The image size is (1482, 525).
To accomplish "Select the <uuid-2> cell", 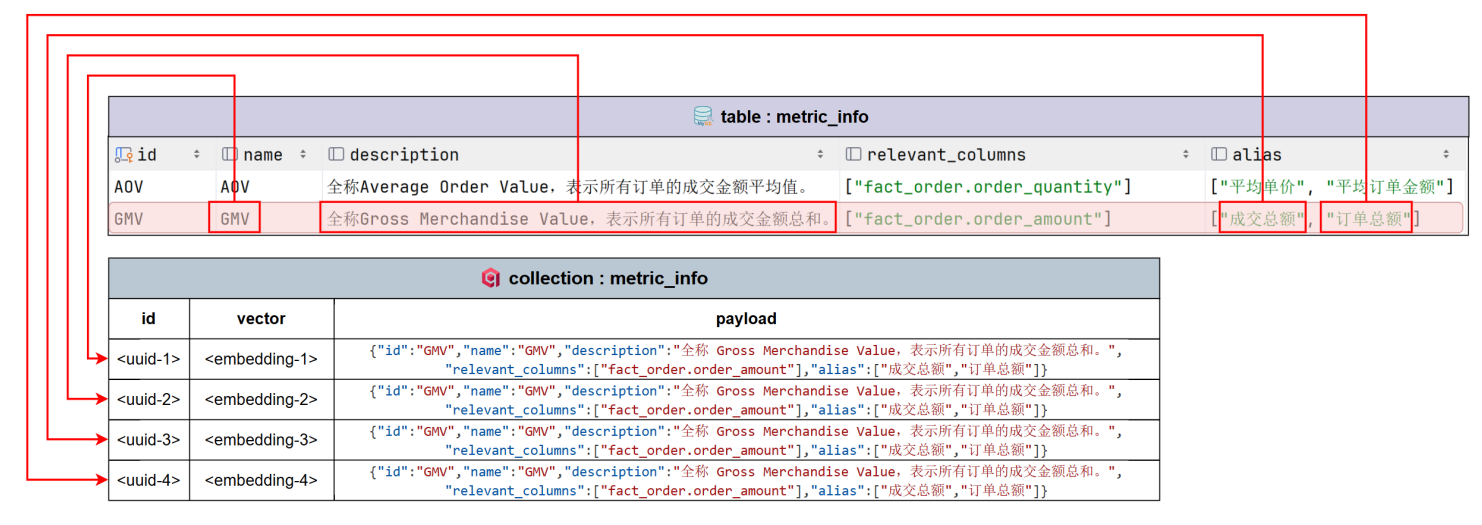I will click(149, 399).
